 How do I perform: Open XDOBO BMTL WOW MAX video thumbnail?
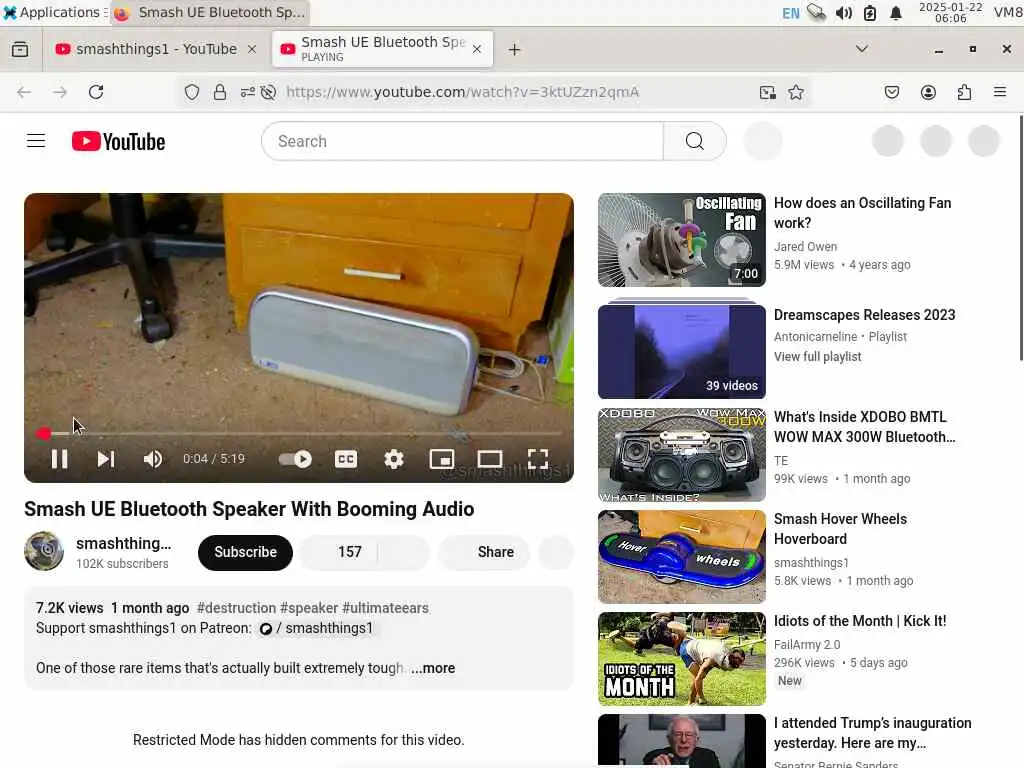(x=682, y=455)
